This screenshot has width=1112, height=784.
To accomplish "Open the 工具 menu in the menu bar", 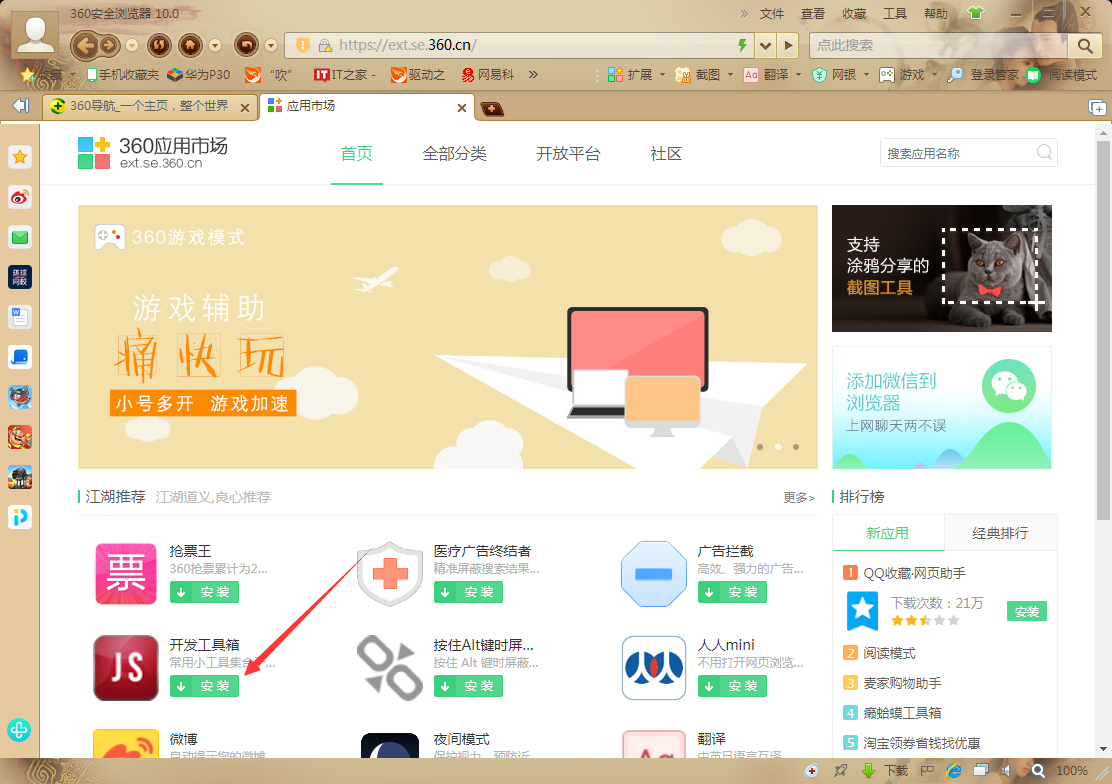I will (895, 13).
